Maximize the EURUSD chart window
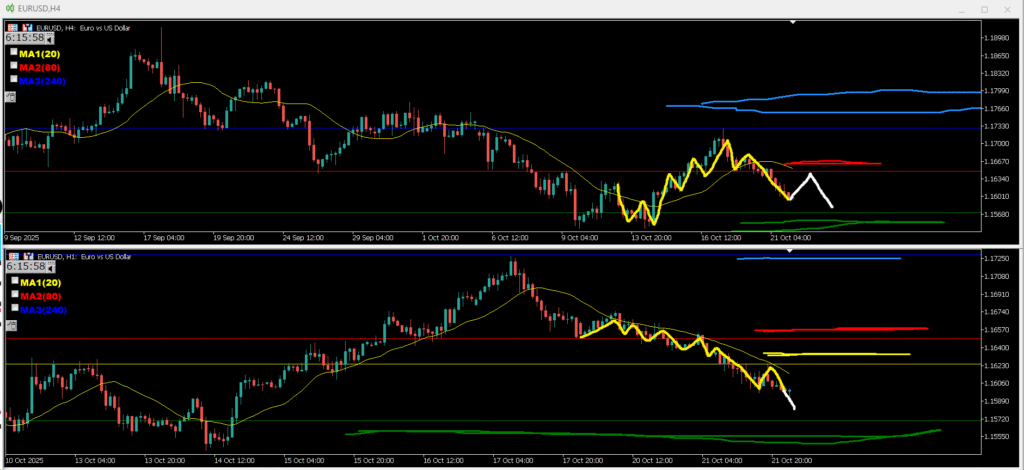Viewport: 1024px width, 470px height. (983, 8)
